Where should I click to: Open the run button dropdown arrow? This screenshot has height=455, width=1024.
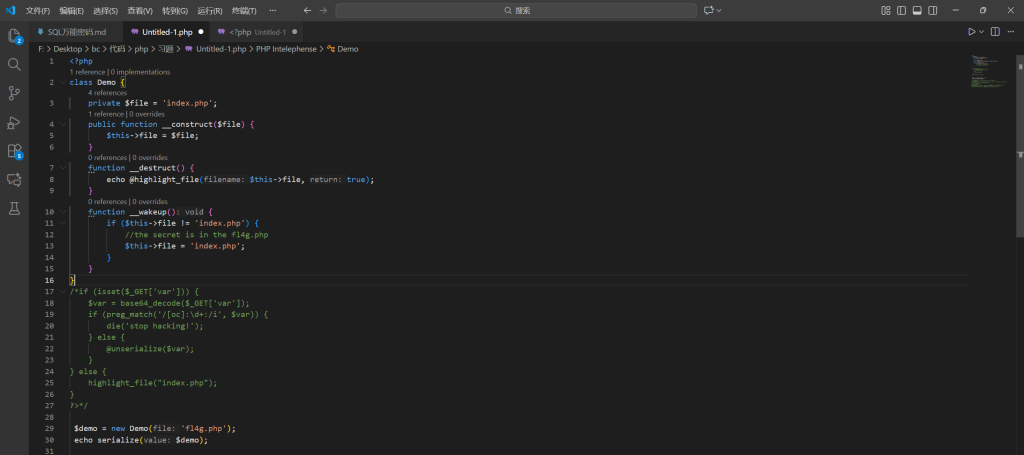[980, 32]
